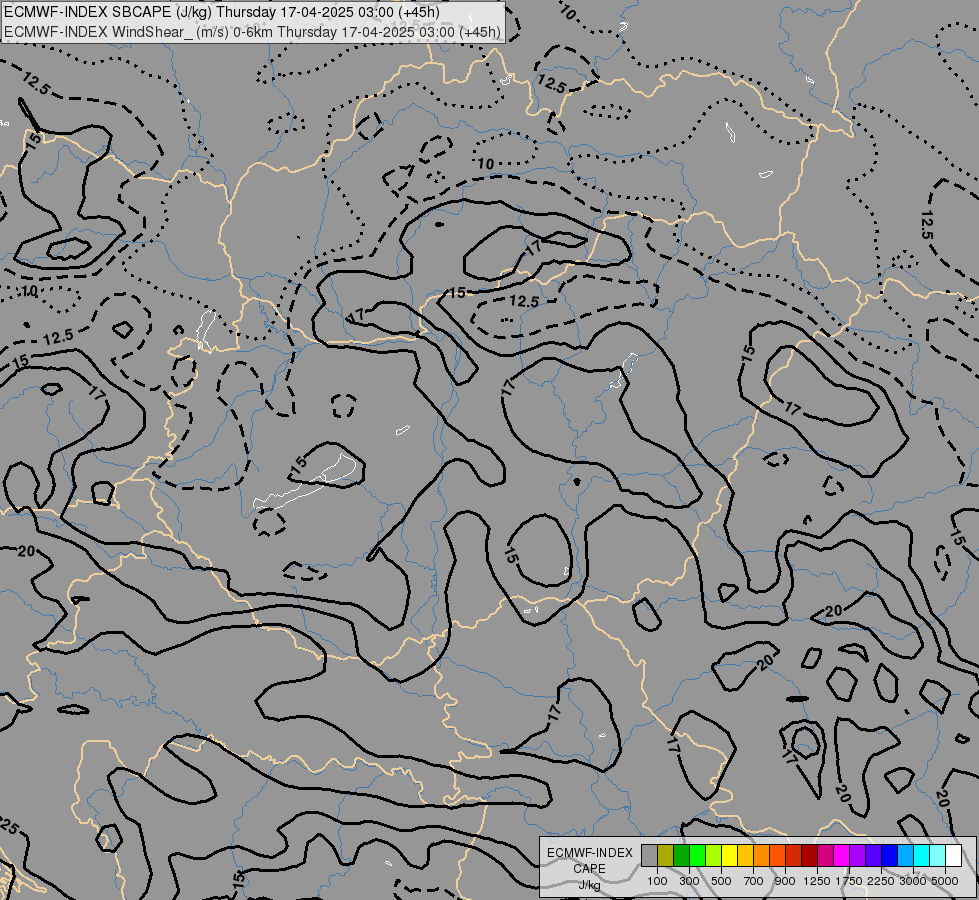Click the SBCAPE title line in the header
This screenshot has height=900, width=979.
coord(222,12)
